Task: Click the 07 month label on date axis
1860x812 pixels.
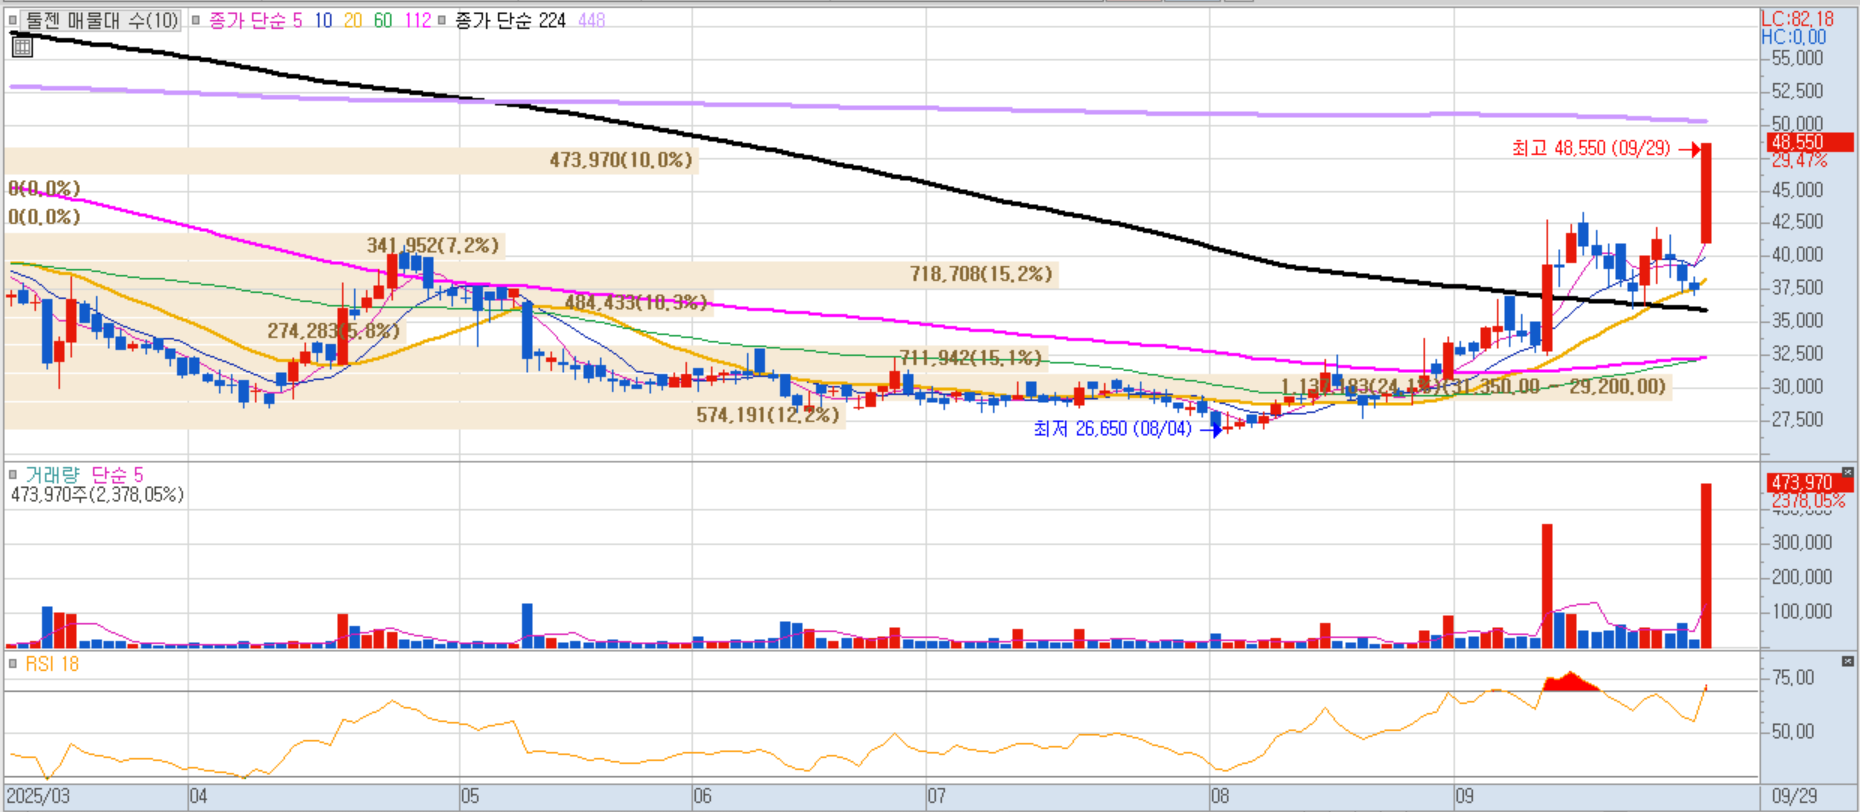Action: pyautogui.click(x=936, y=797)
